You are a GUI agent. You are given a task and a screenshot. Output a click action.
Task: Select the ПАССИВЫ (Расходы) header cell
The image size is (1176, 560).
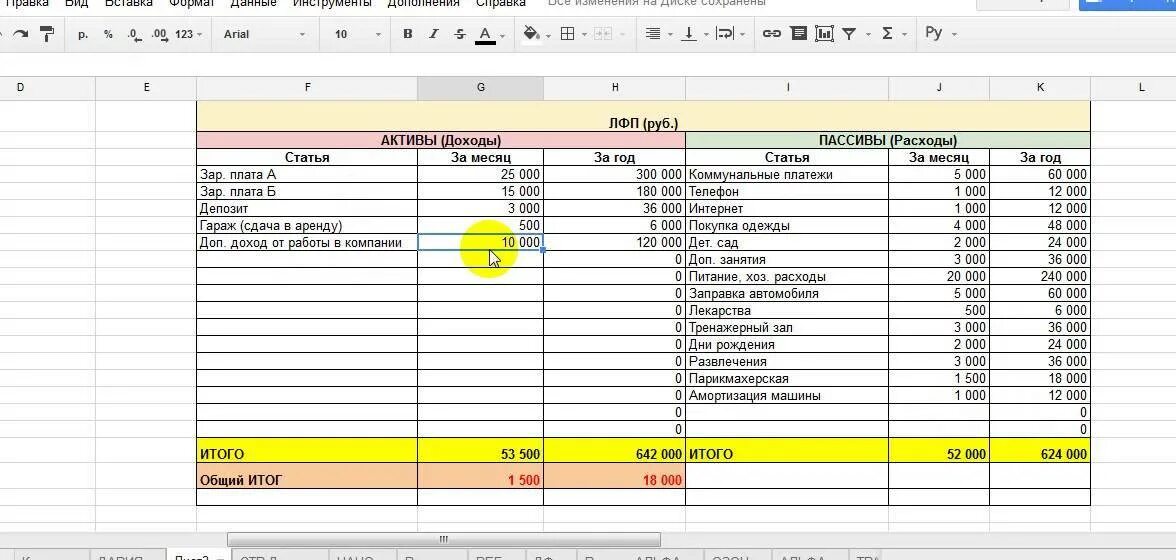[888, 140]
